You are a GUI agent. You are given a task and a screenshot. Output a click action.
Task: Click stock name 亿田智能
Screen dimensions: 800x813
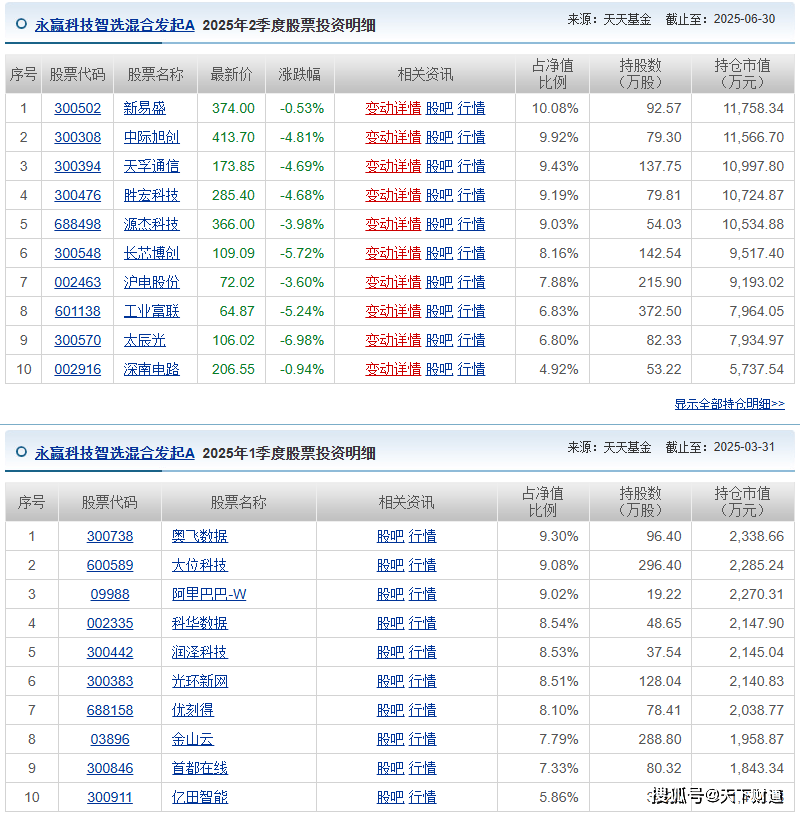pos(199,797)
